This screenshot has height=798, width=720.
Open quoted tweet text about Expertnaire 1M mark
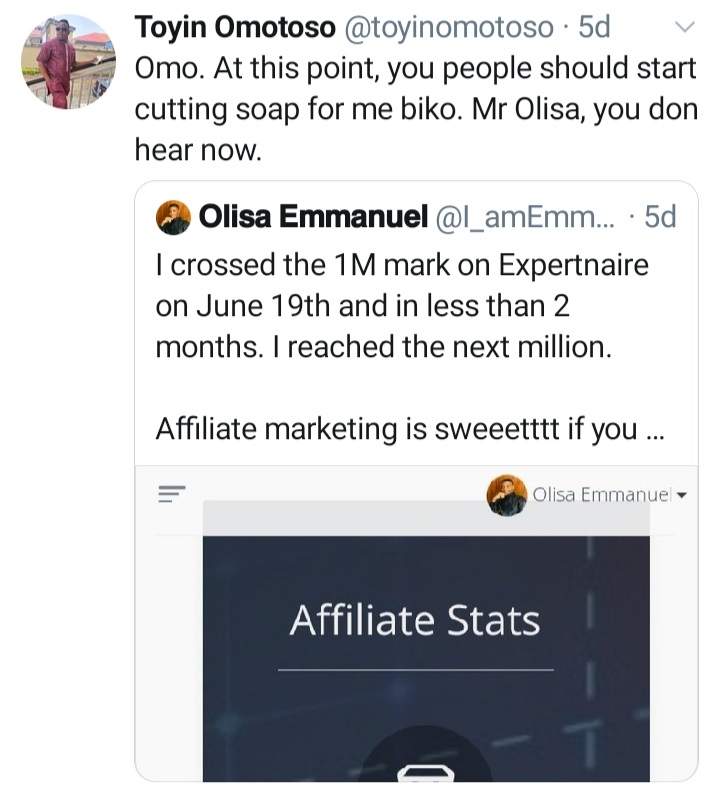[402, 306]
